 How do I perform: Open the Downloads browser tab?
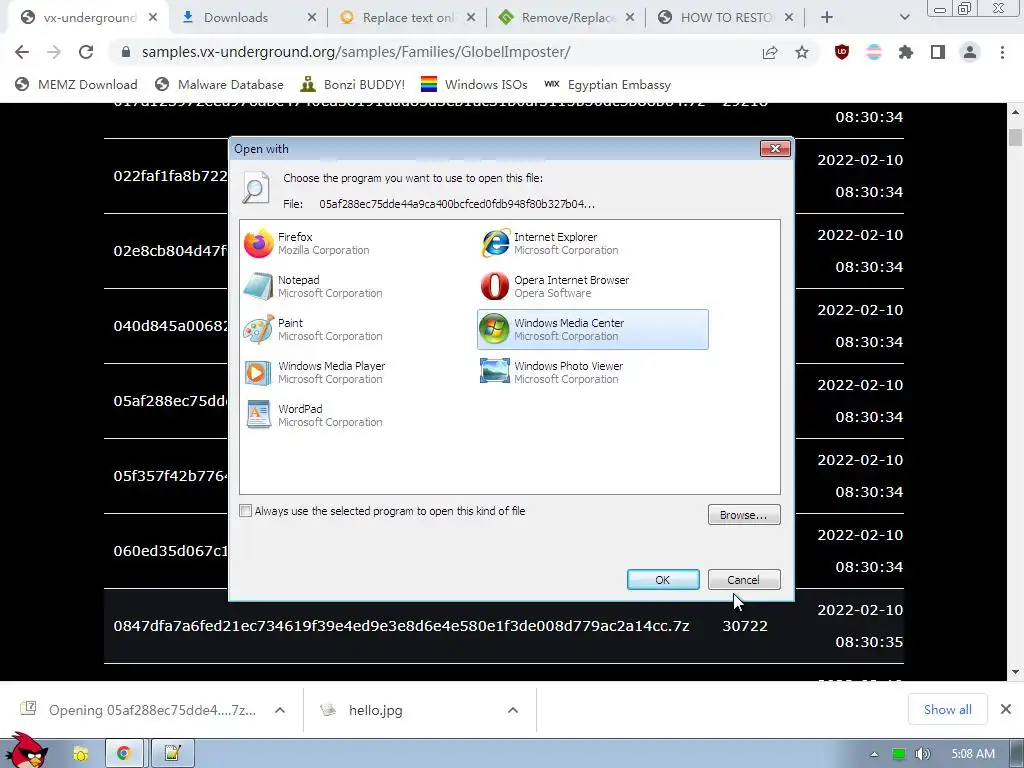pyautogui.click(x=235, y=18)
